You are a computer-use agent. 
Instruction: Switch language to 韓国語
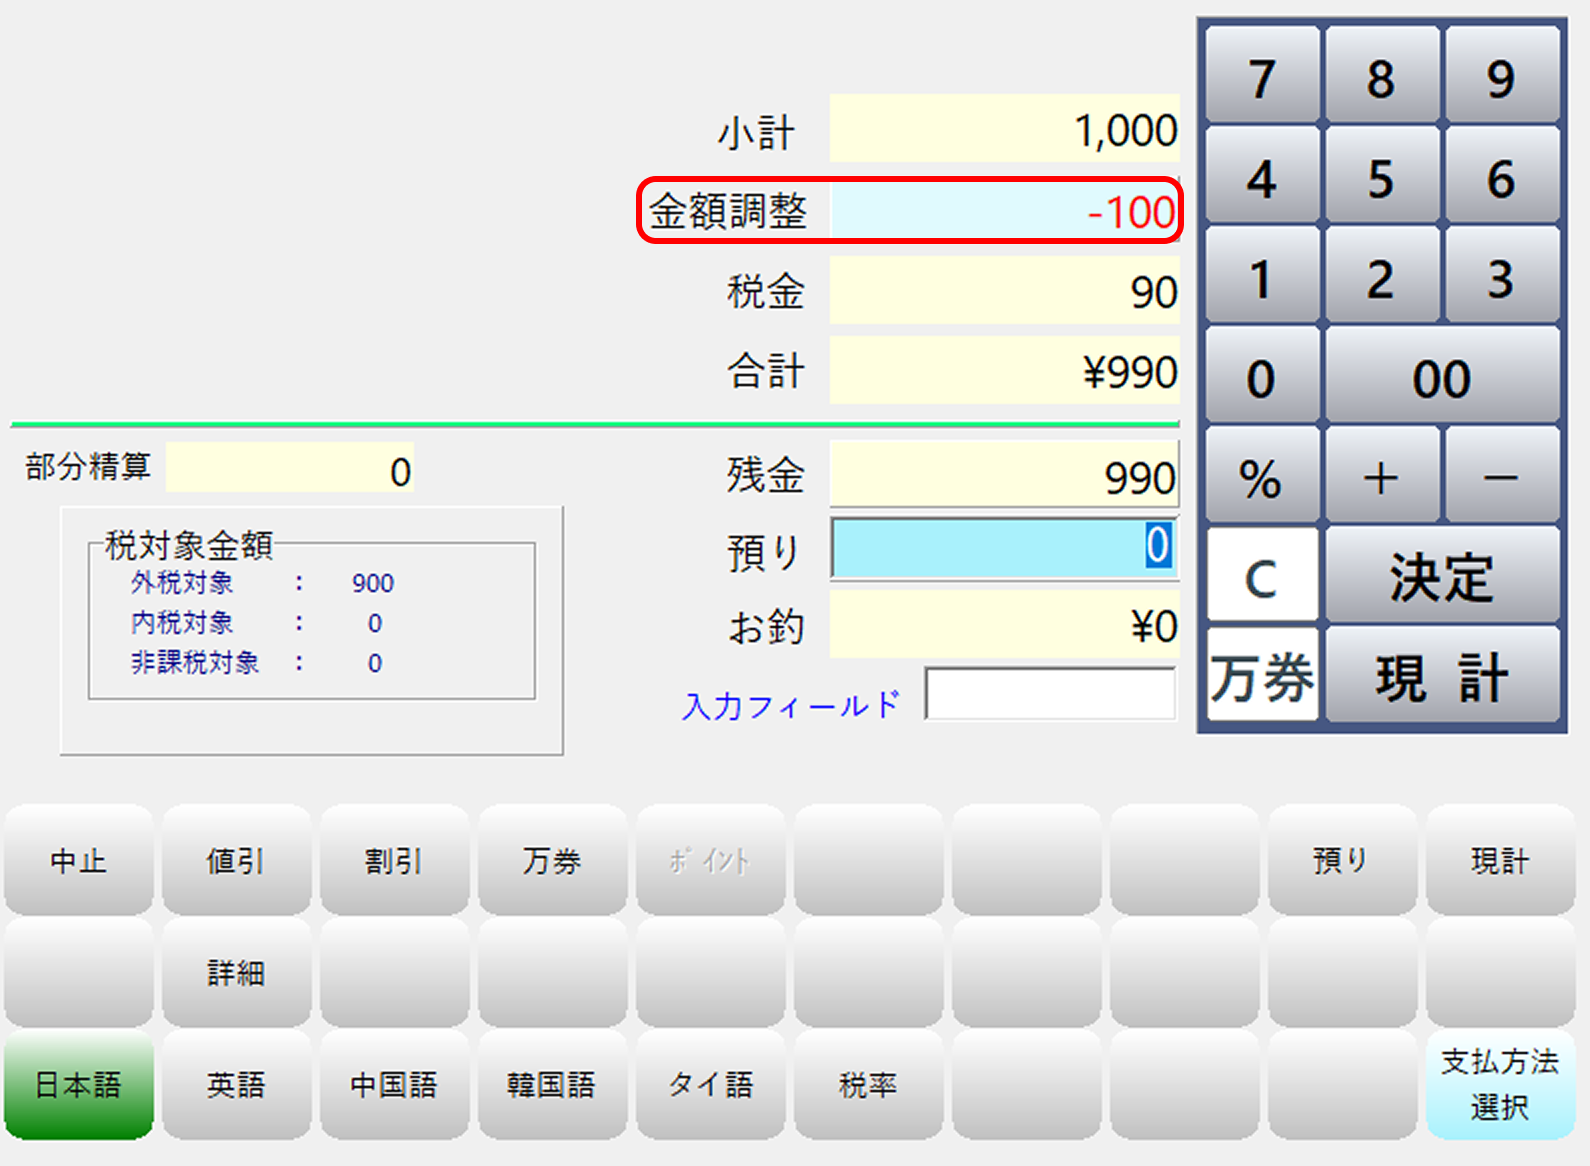(x=551, y=1085)
